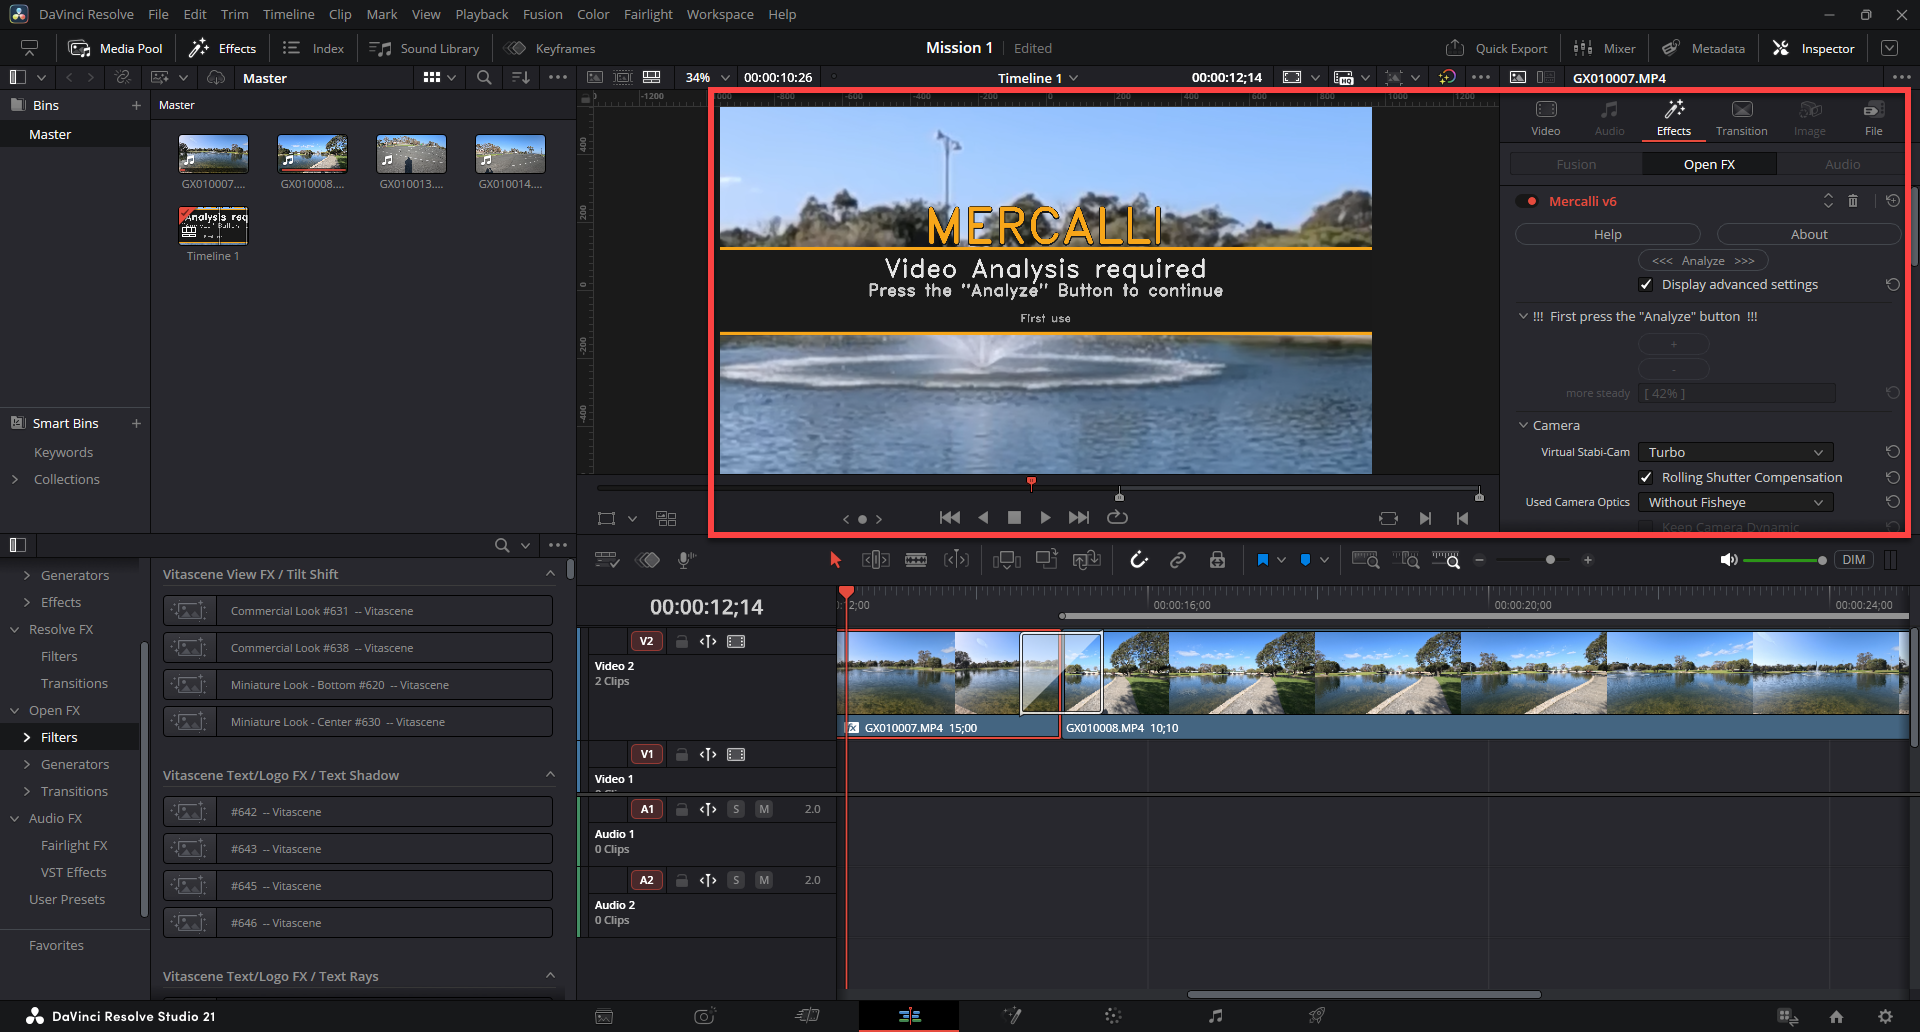Collapse Vitascene Text Shadow group

pos(550,775)
